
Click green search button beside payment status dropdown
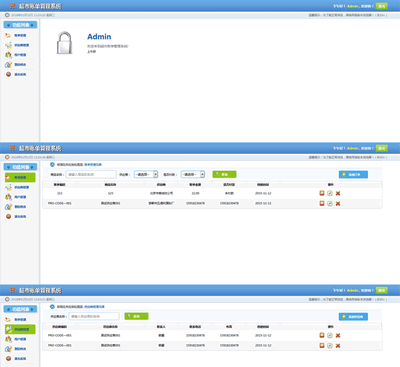[x=224, y=174]
